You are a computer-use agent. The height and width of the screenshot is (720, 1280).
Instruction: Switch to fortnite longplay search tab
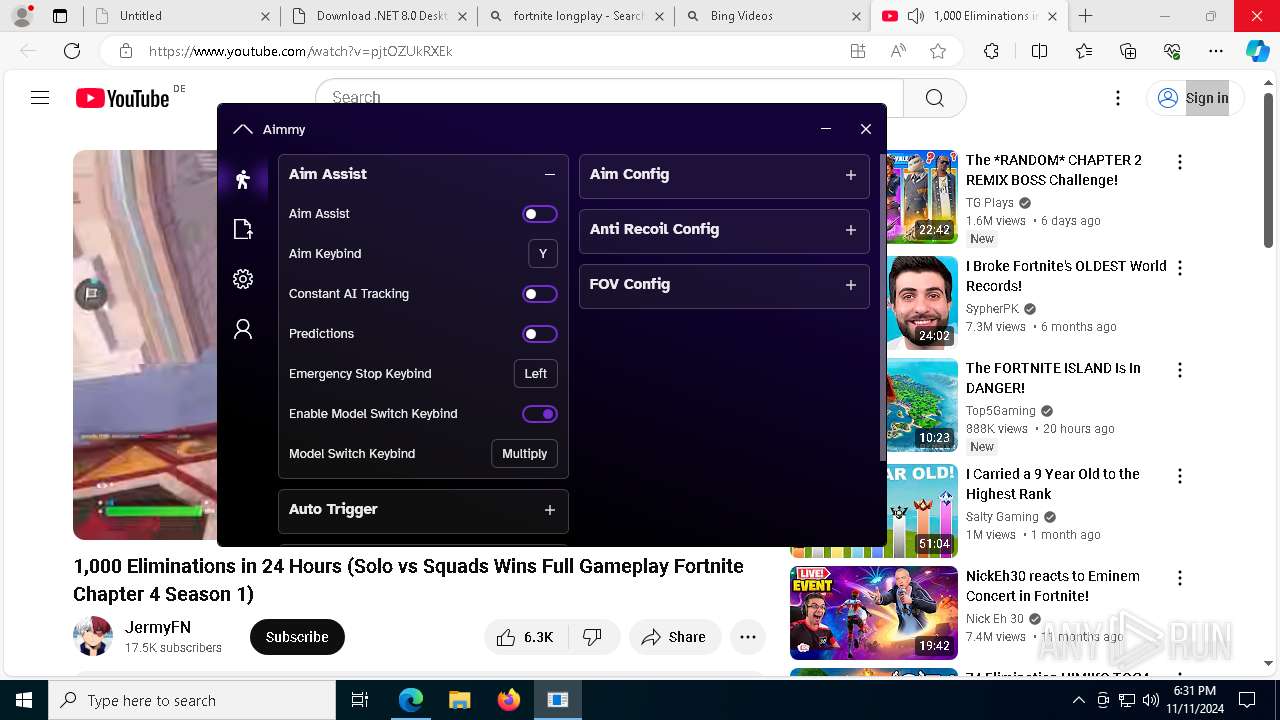coord(577,16)
